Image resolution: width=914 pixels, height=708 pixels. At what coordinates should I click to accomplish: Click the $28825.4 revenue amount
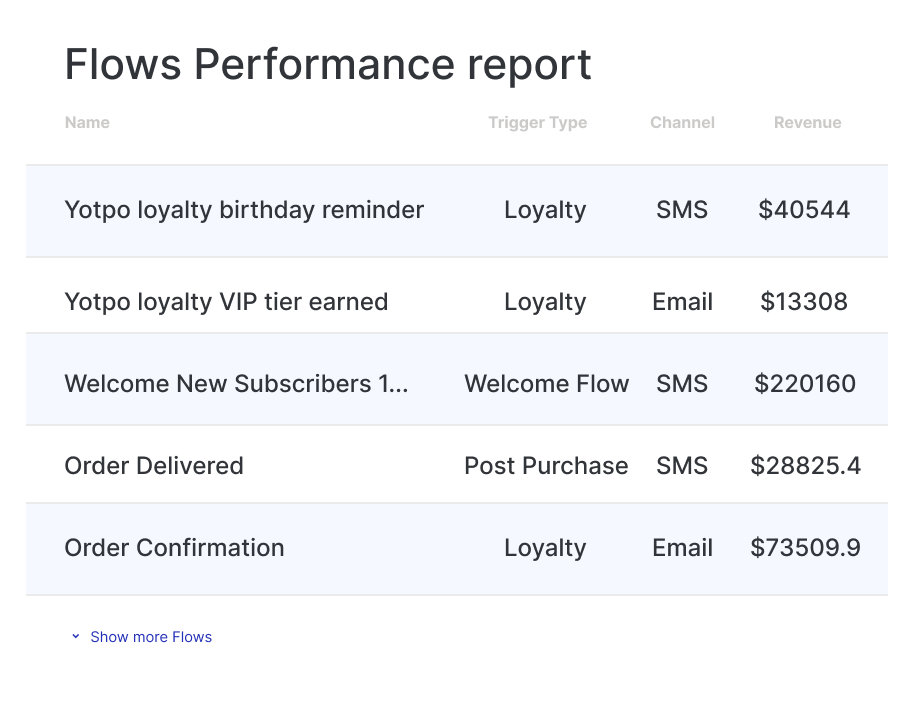pyautogui.click(x=805, y=466)
